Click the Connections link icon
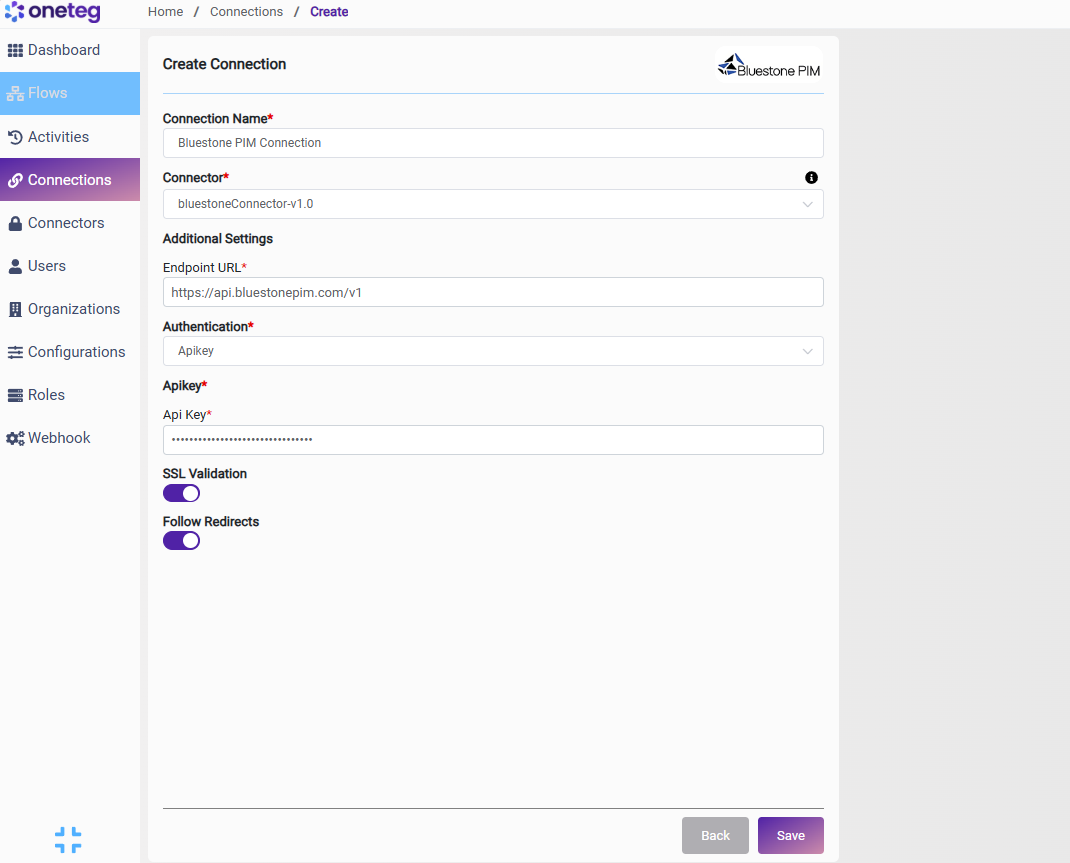Screen dimensions: 1070x863 tap(15, 180)
